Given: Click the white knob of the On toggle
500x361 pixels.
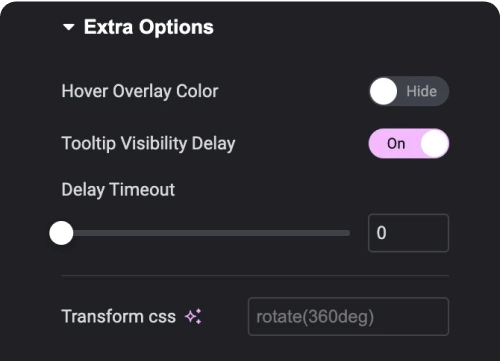Looking at the screenshot, I should pos(434,144).
